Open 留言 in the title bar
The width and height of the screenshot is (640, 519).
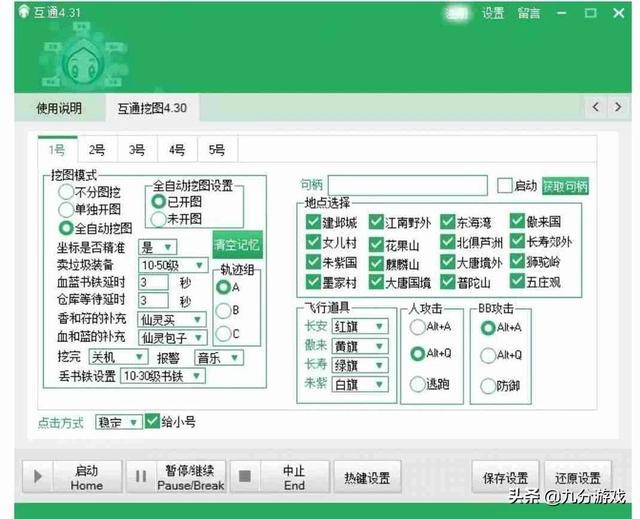click(x=529, y=13)
